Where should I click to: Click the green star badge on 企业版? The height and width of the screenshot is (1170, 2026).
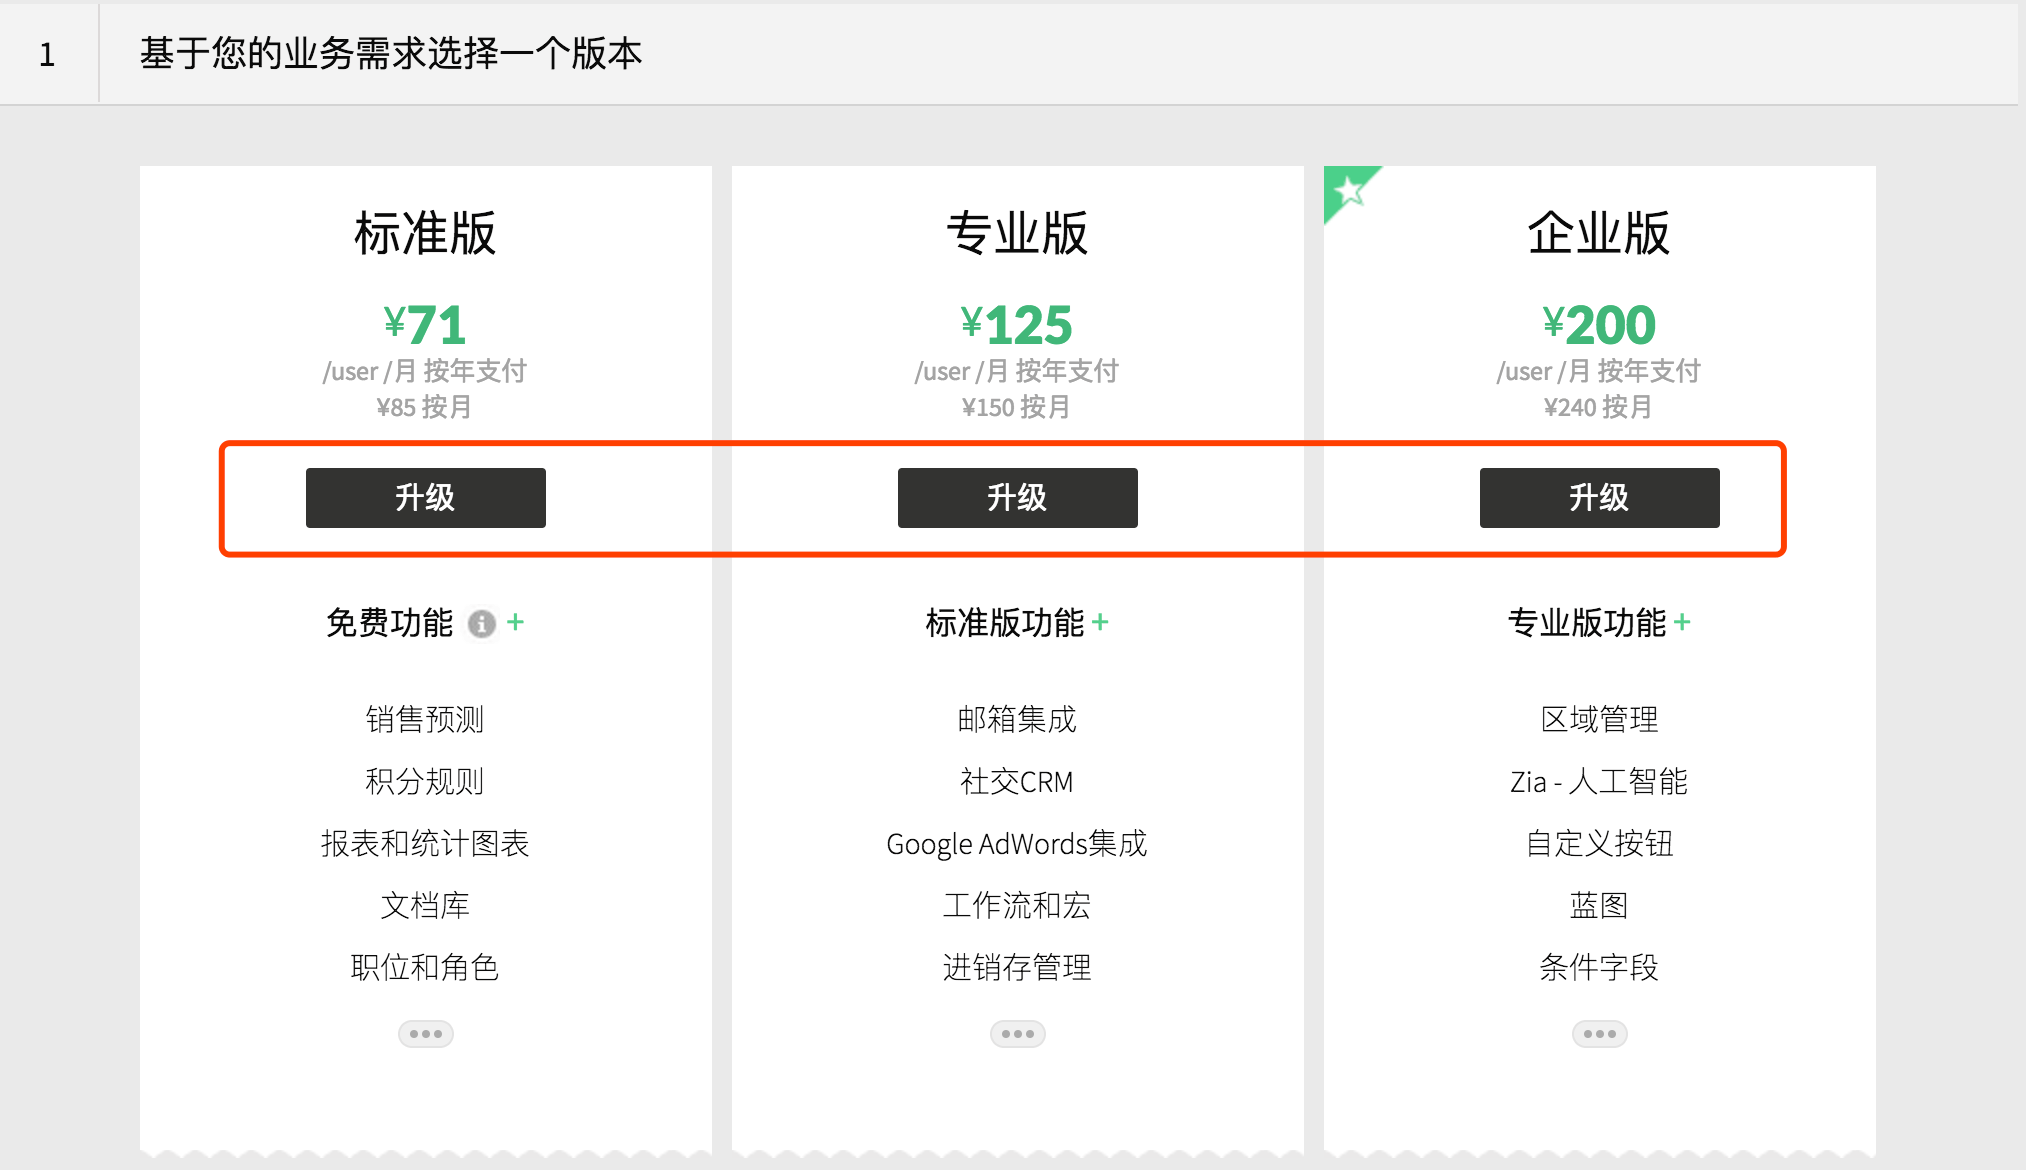1348,190
